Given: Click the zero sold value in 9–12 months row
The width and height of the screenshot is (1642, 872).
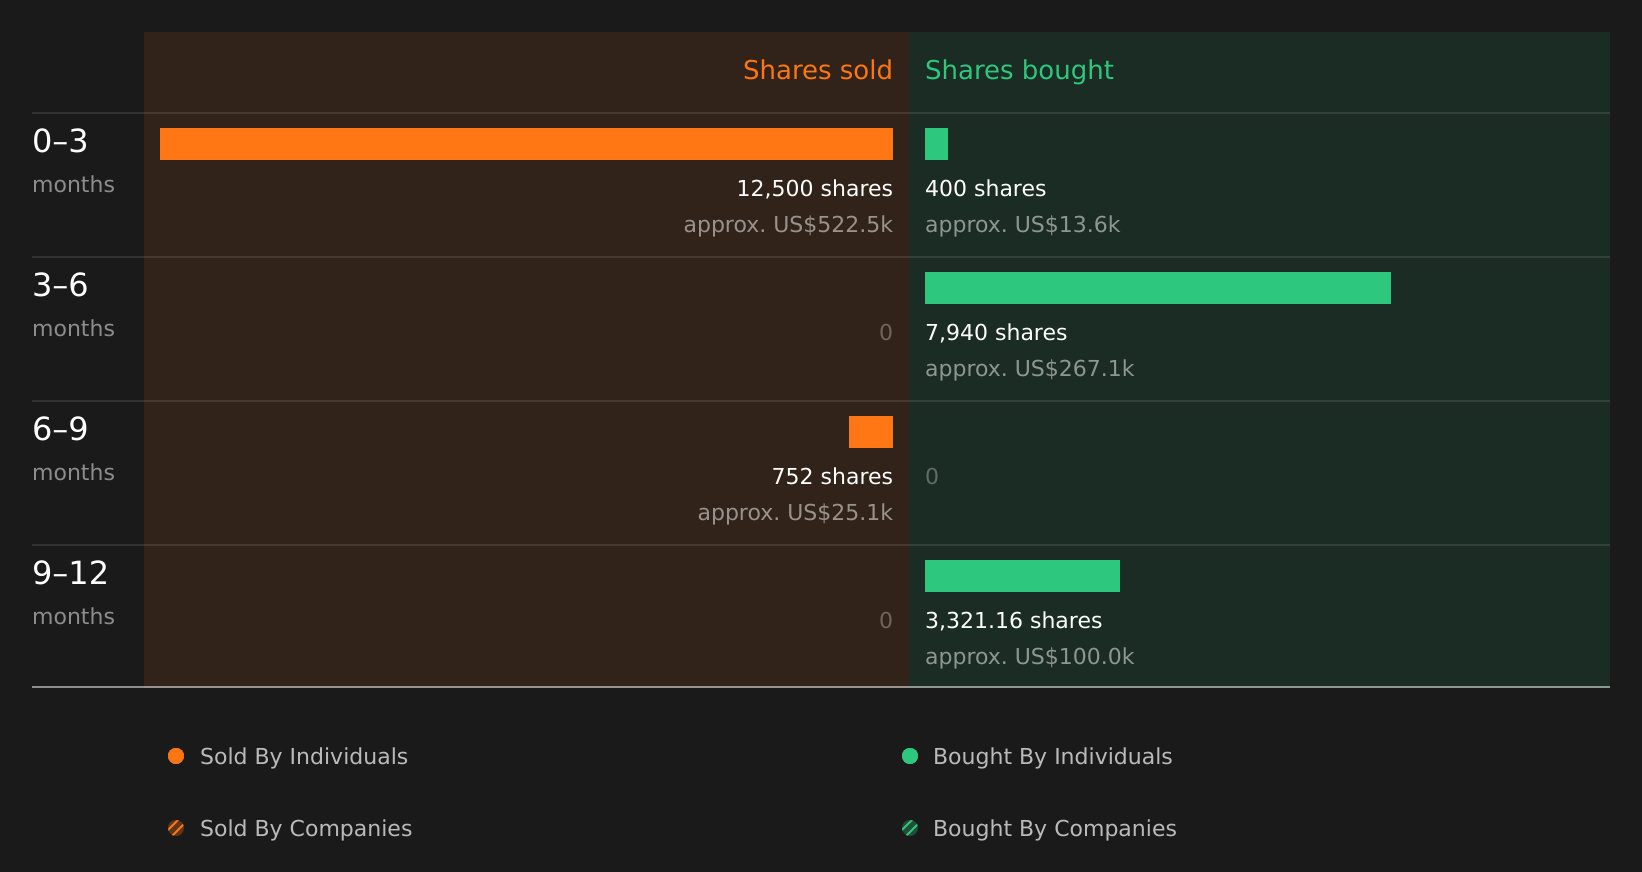Looking at the screenshot, I should point(886,620).
